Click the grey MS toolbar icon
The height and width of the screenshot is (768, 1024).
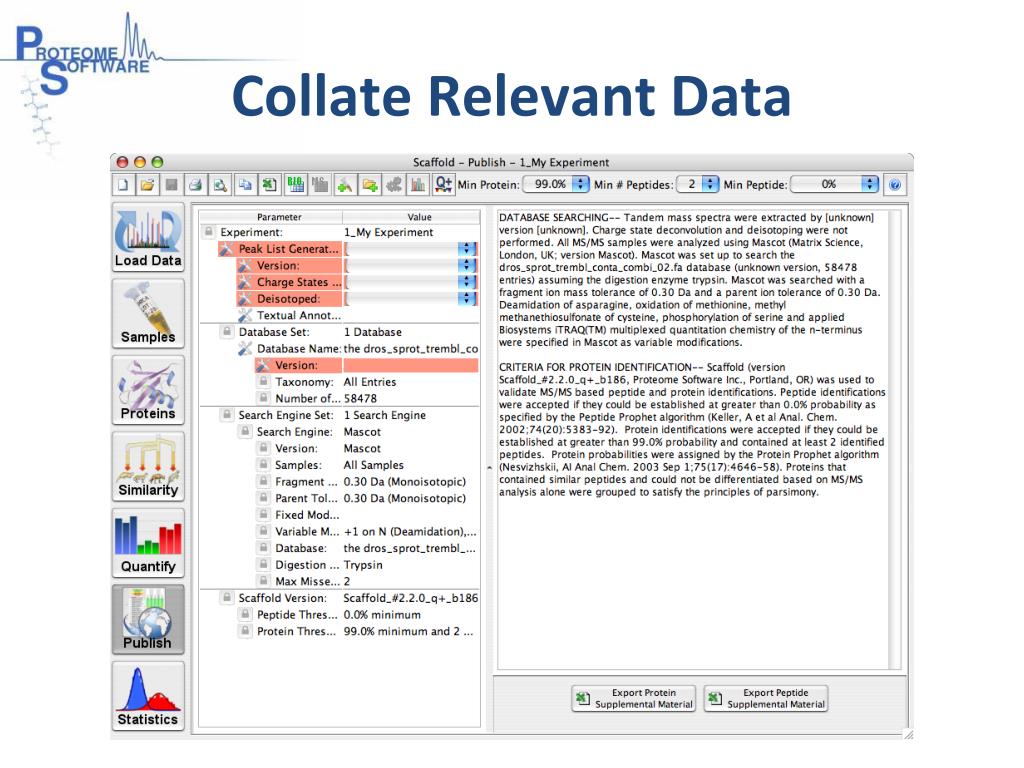[319, 185]
